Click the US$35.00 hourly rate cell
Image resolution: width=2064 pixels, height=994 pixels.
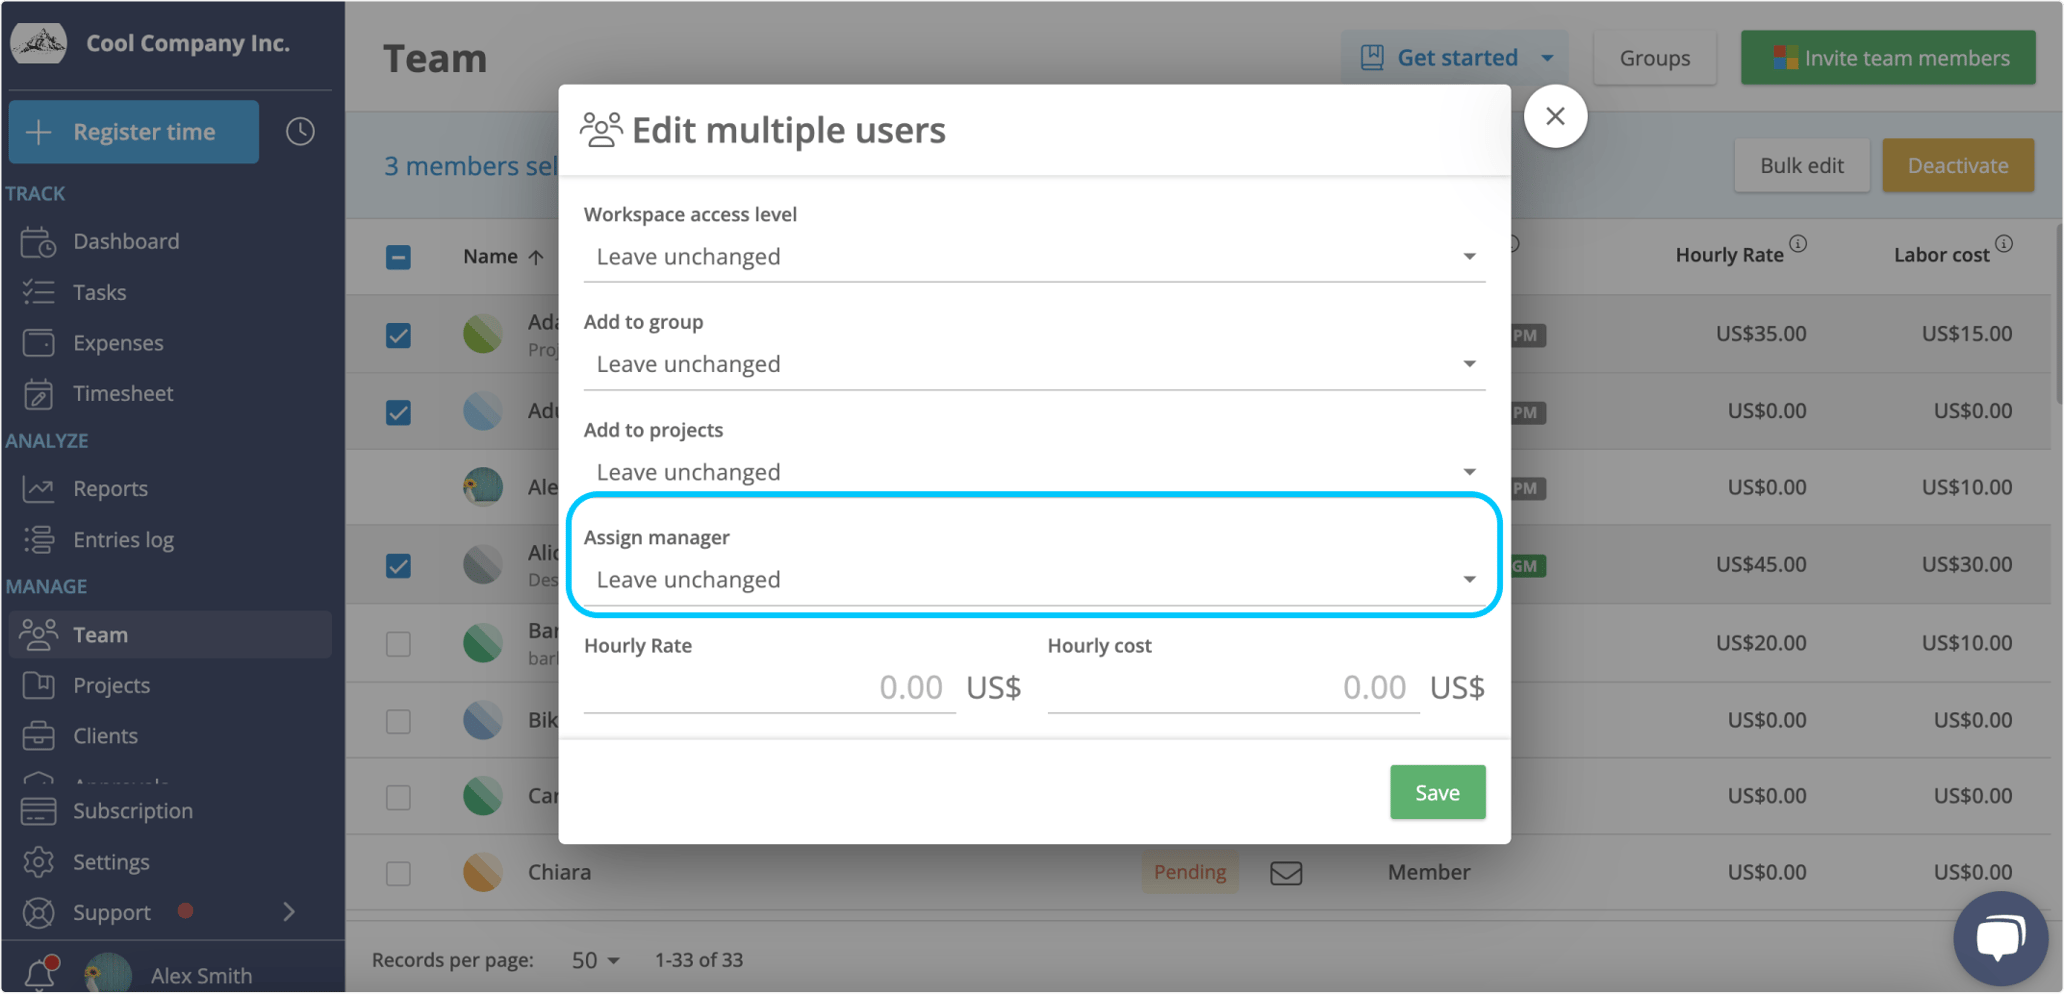[1761, 334]
